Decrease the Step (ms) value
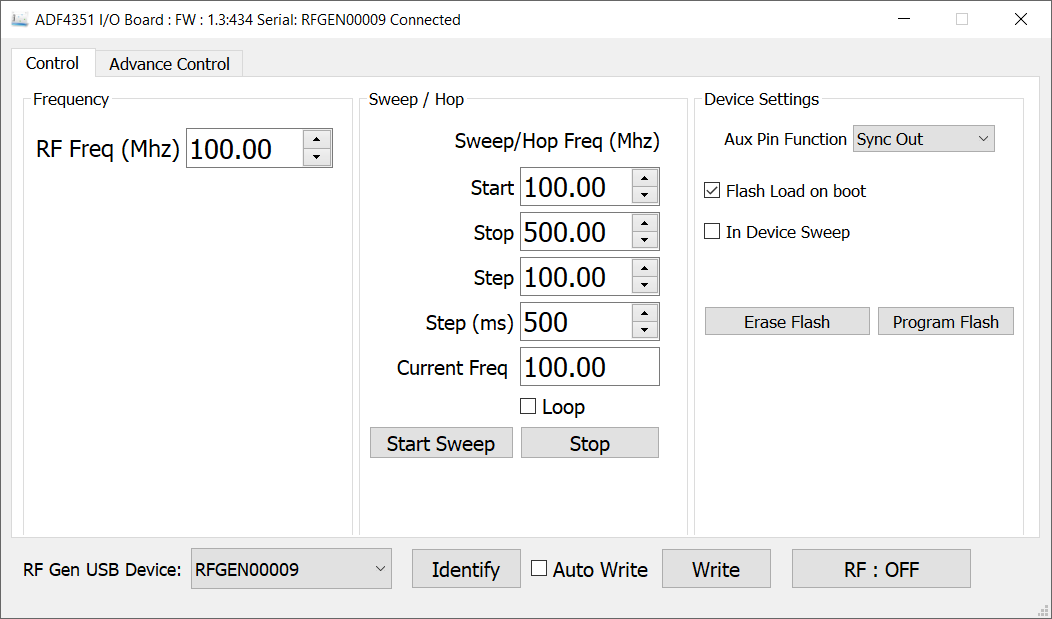The image size is (1052, 619). click(645, 331)
